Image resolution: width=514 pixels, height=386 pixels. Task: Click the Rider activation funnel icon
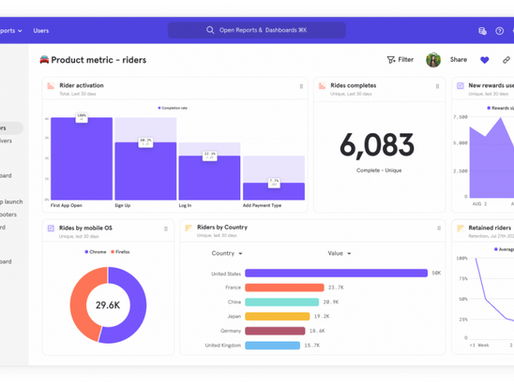pyautogui.click(x=51, y=86)
